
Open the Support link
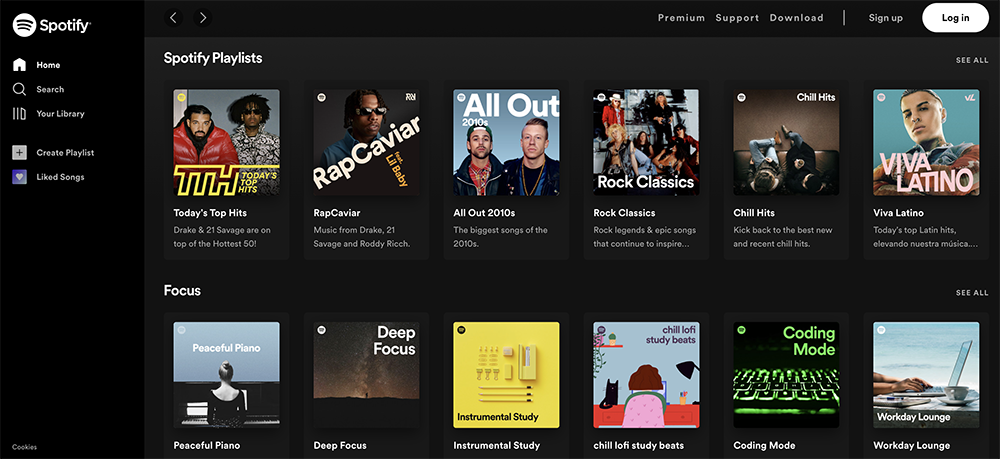click(x=737, y=18)
